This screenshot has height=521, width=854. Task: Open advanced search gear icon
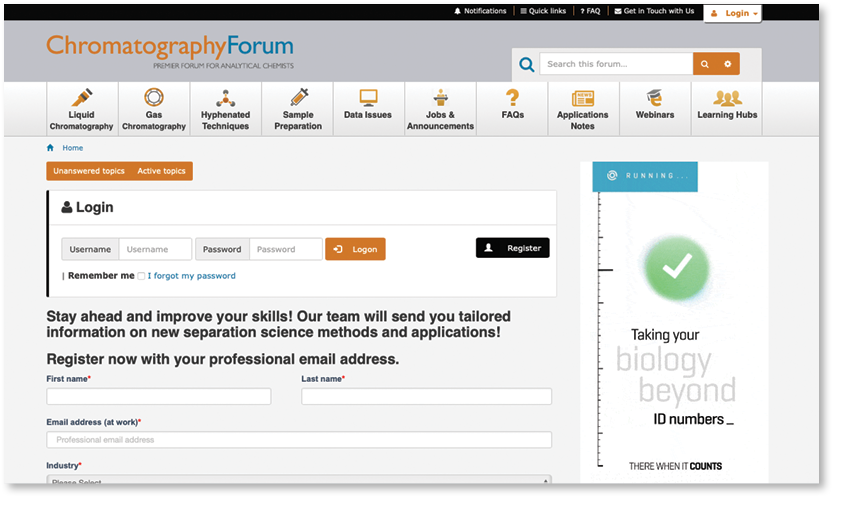click(x=728, y=64)
